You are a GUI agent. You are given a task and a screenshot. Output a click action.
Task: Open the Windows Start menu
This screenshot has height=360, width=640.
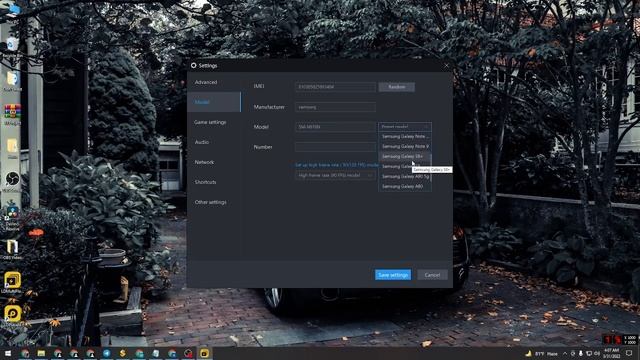7,353
